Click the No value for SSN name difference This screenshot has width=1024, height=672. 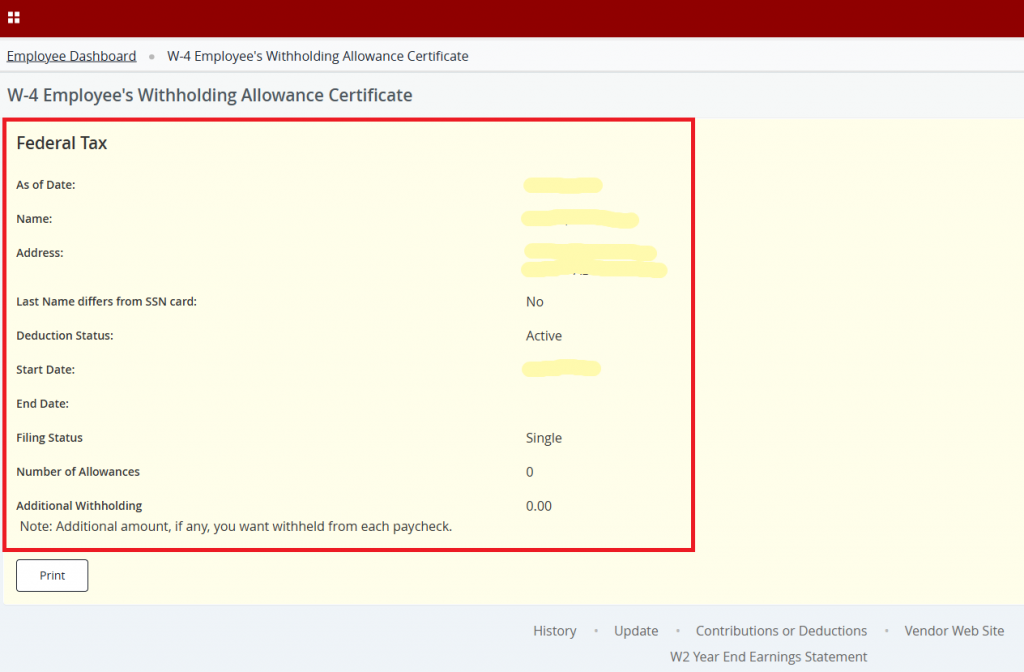coord(535,302)
